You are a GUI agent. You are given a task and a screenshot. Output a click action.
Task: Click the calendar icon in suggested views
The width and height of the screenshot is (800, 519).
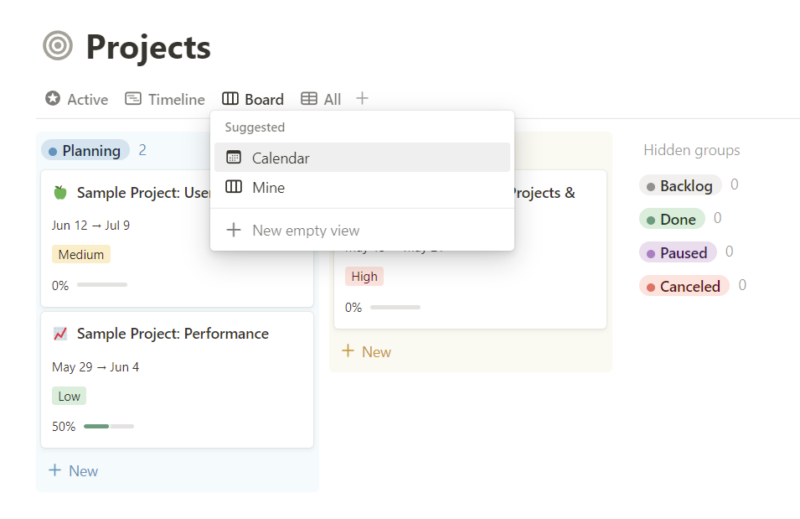click(234, 158)
